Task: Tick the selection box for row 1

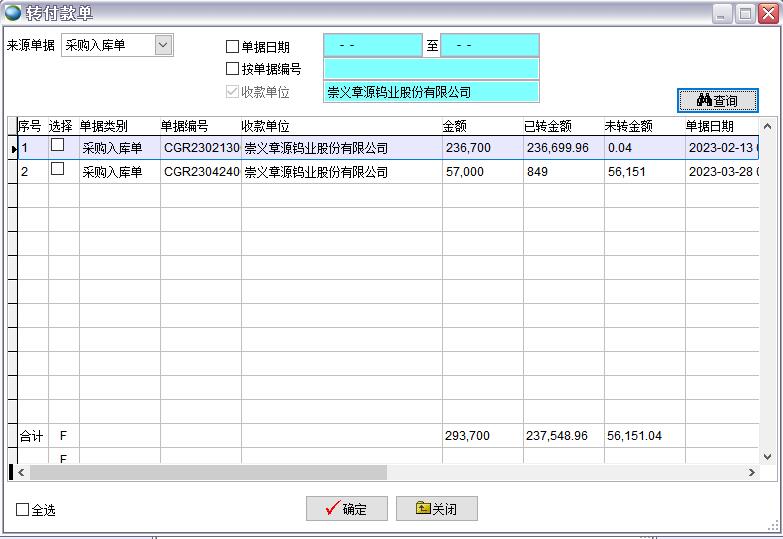Action: 58,146
